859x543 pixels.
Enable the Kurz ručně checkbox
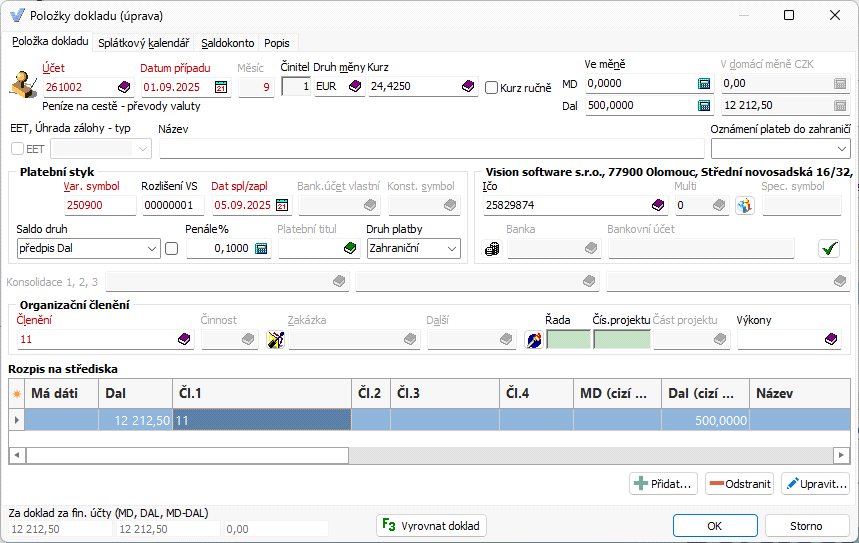pyautogui.click(x=491, y=88)
